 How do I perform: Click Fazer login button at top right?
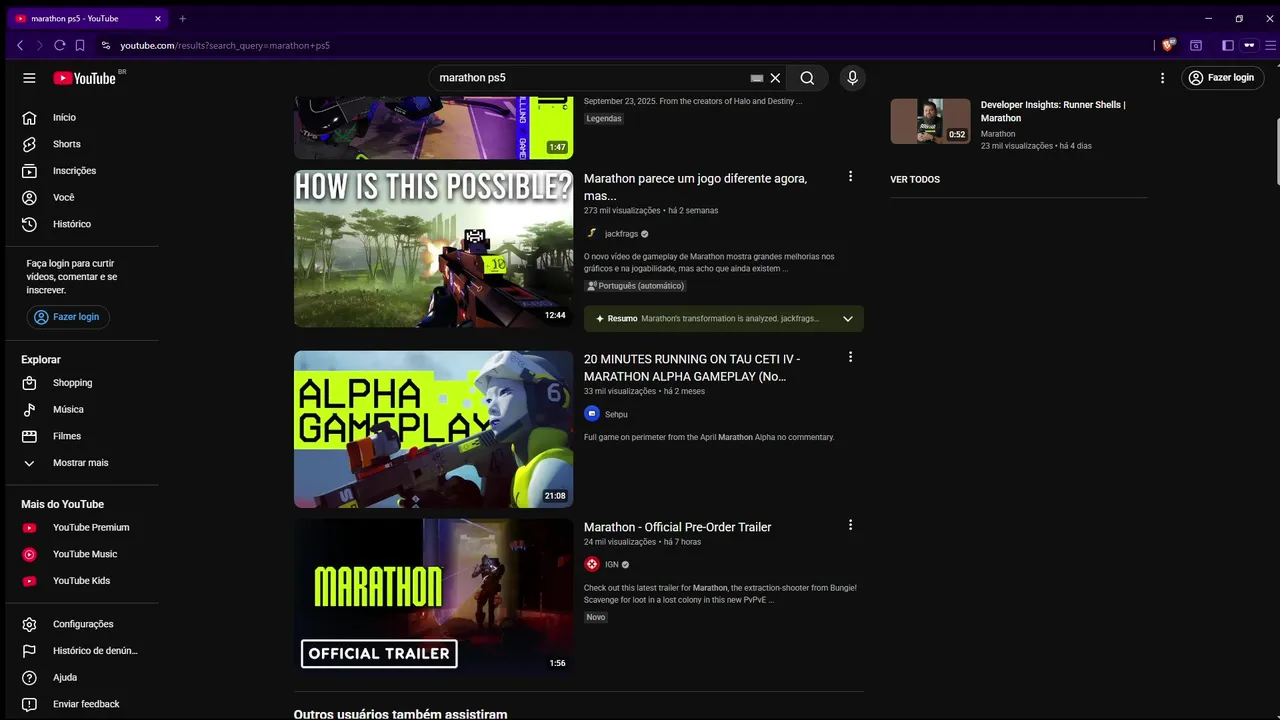[1222, 78]
